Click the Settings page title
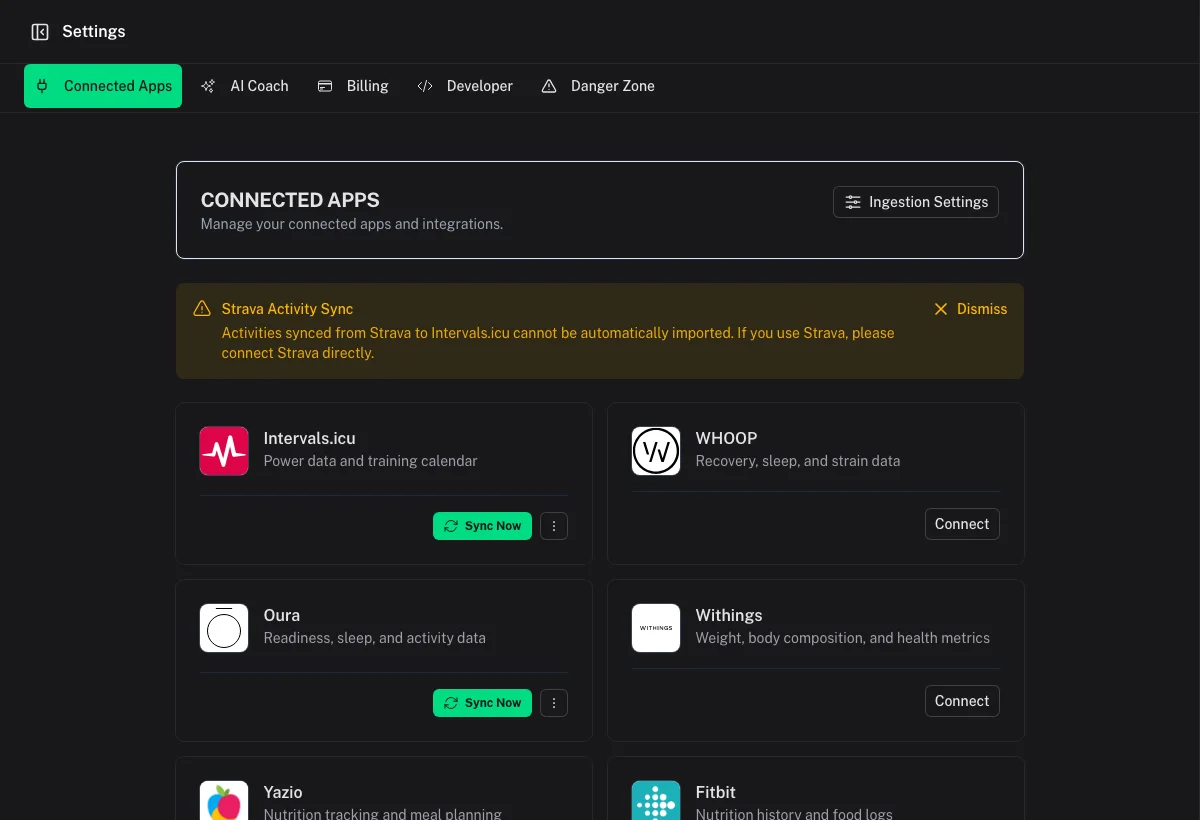1200x820 pixels. (94, 32)
